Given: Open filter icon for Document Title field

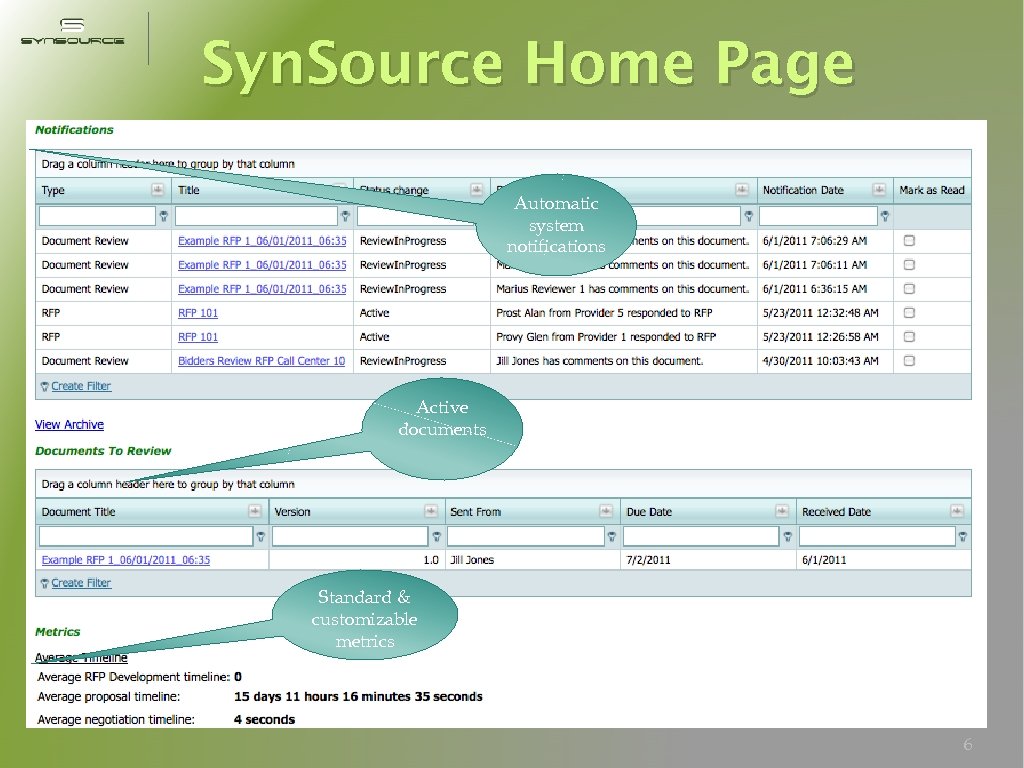Looking at the screenshot, I should click(261, 536).
